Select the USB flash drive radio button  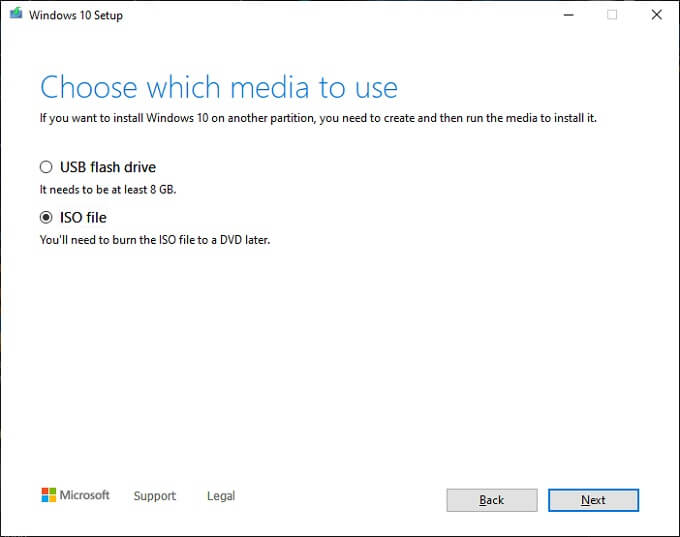[46, 168]
